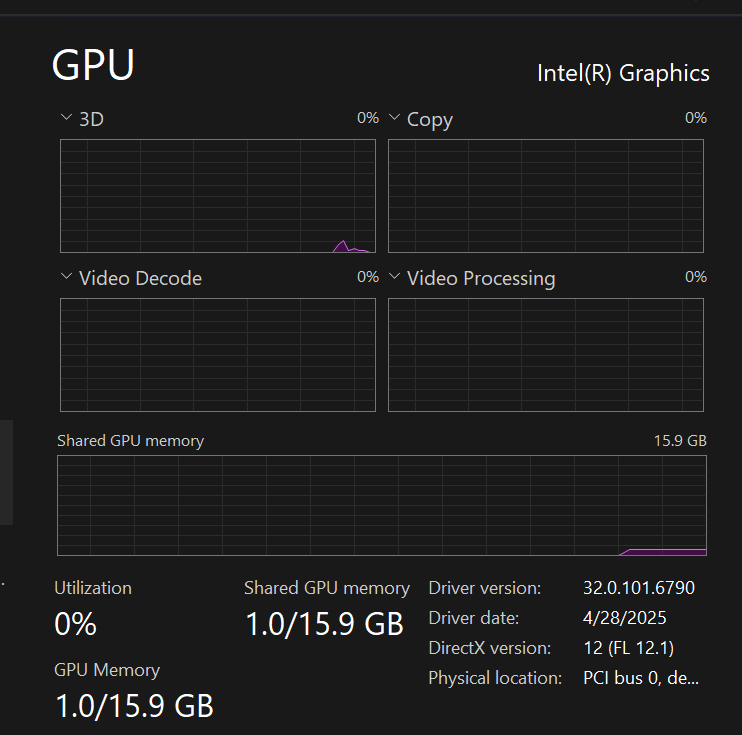The image size is (742, 735).
Task: Click the Copy engine usage graph
Action: tap(545, 196)
